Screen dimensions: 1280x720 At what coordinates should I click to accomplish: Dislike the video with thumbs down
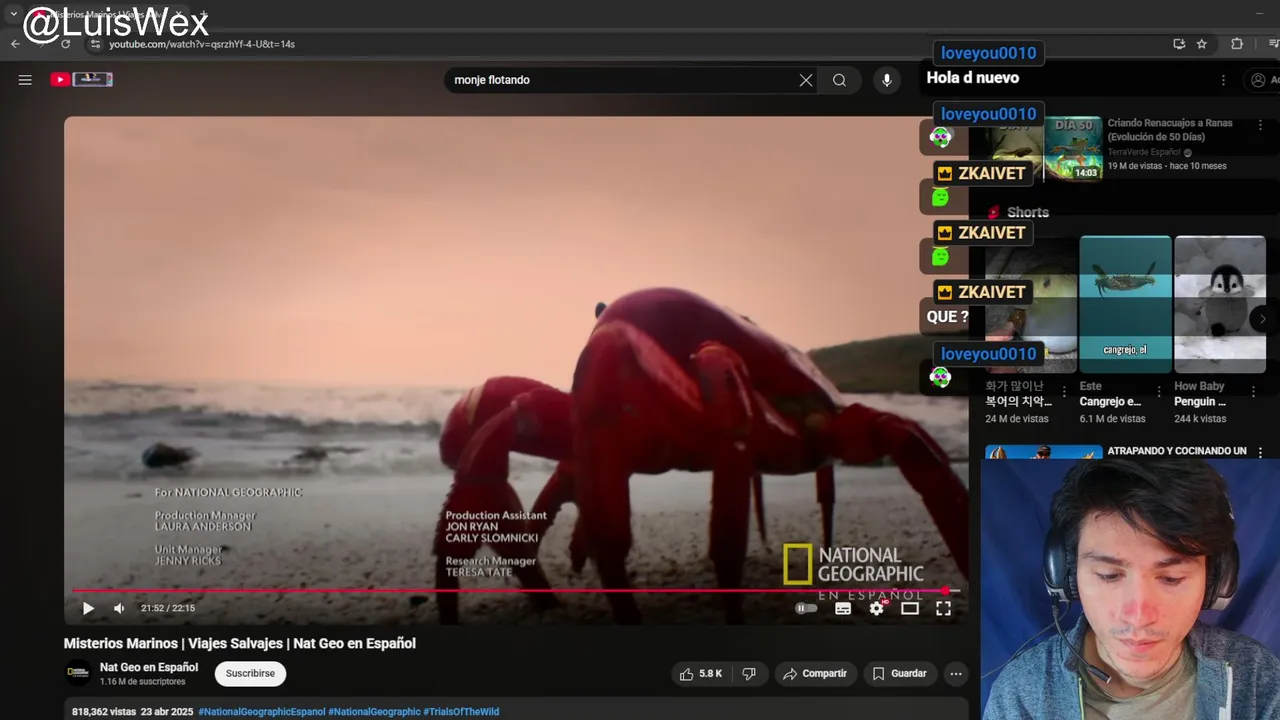pyautogui.click(x=749, y=674)
